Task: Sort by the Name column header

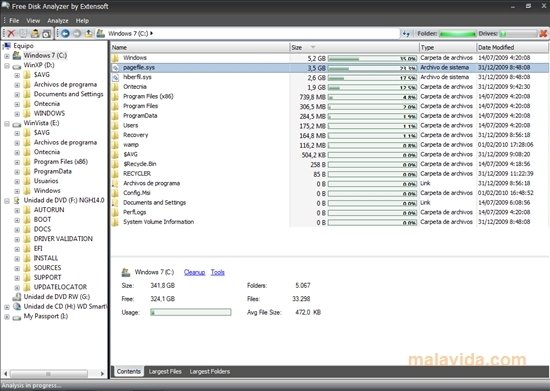Action: [200, 47]
